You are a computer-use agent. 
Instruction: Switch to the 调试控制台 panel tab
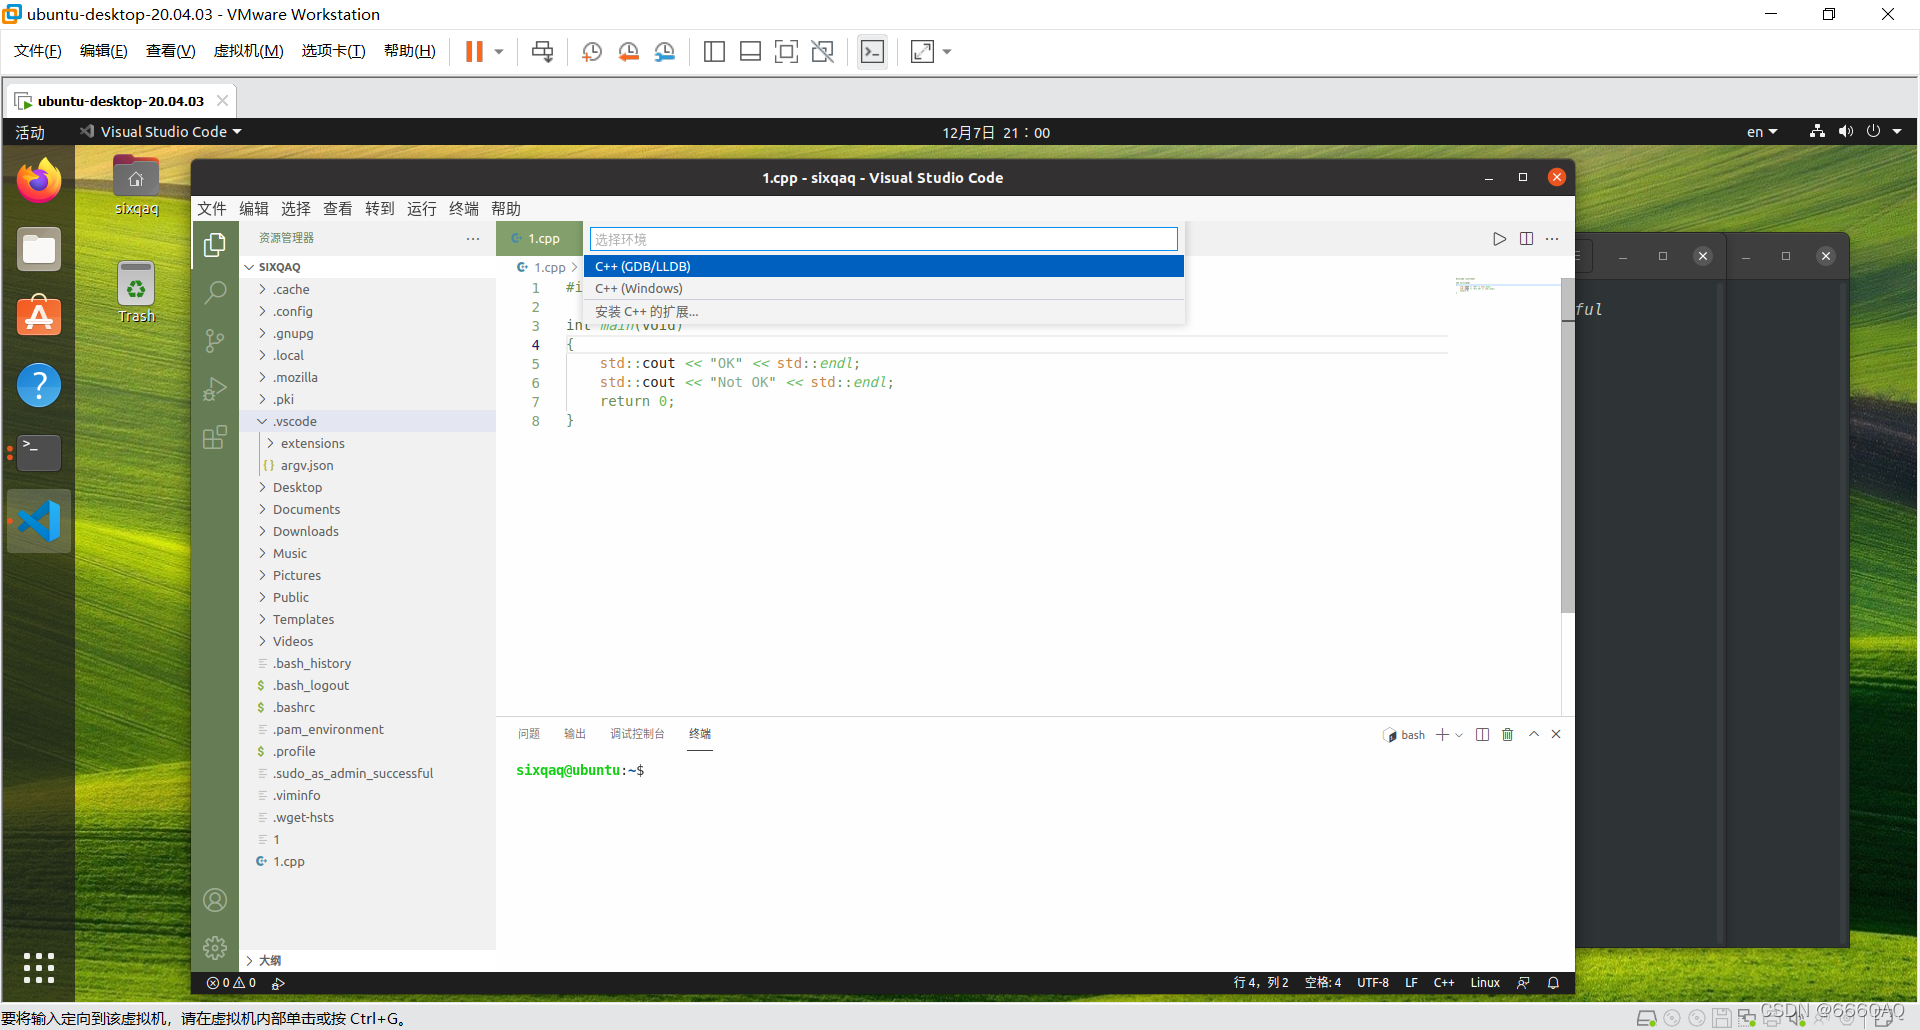point(638,734)
